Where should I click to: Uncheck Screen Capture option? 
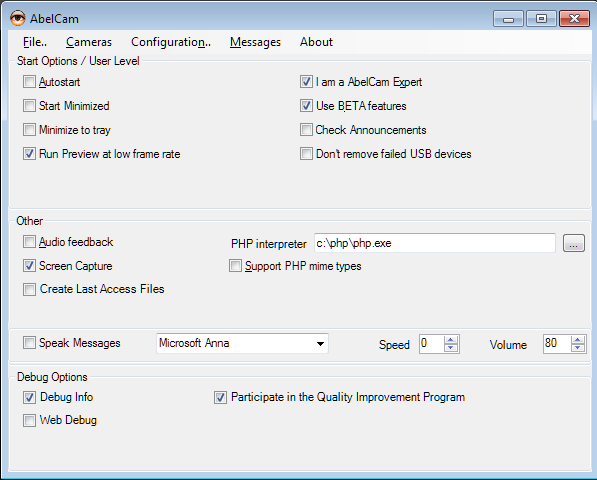(x=29, y=266)
